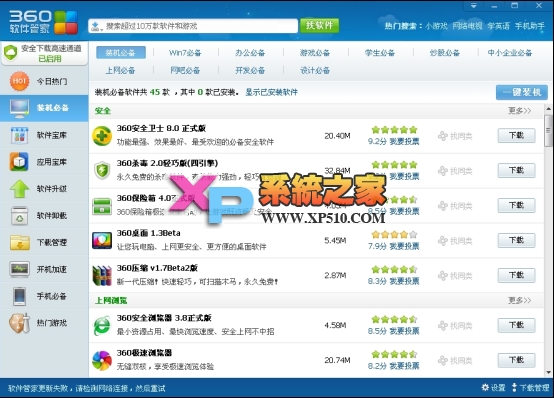
Task: Open 下载管理 in bottom status bar
Action: [531, 387]
